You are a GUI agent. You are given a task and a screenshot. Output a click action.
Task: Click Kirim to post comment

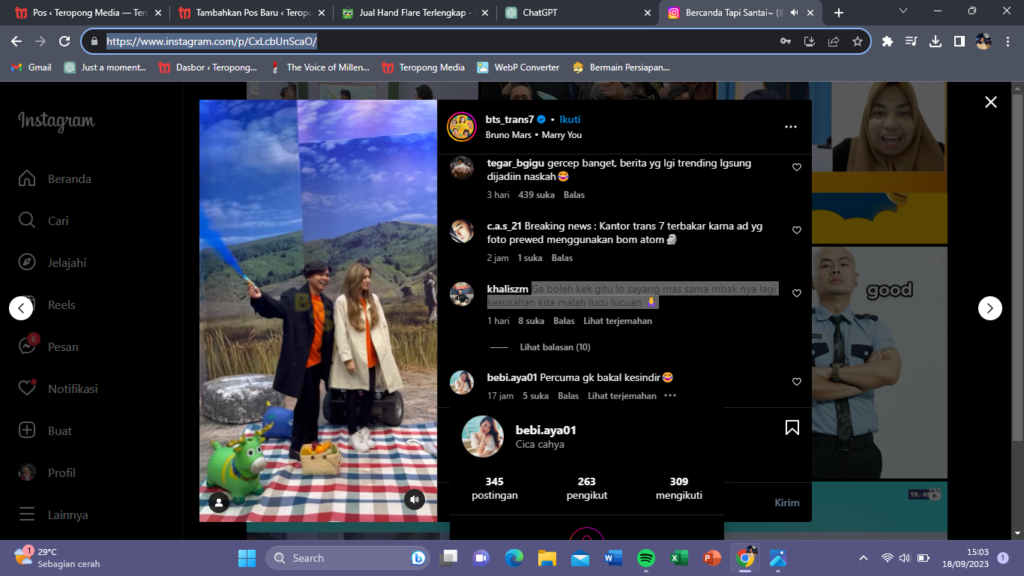pyautogui.click(x=787, y=502)
